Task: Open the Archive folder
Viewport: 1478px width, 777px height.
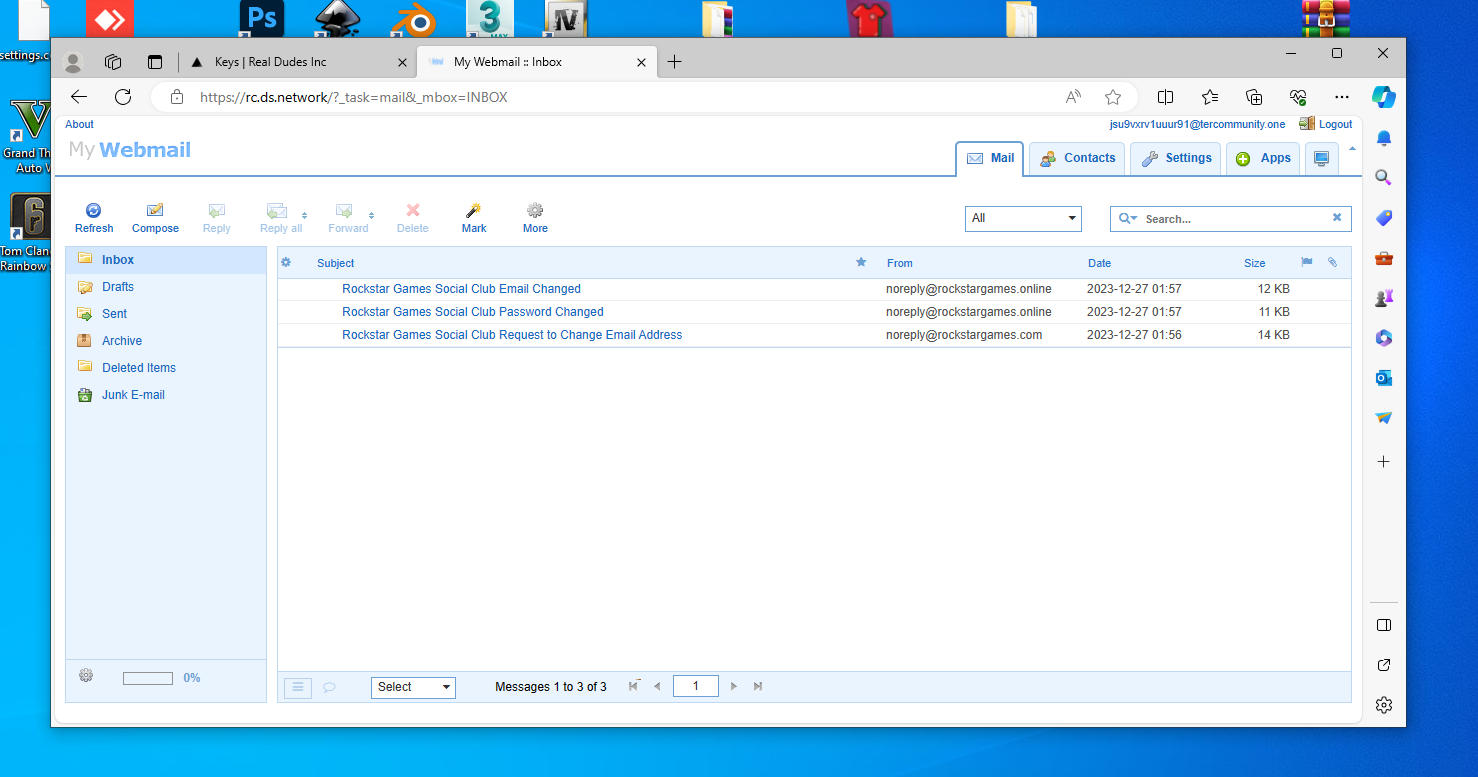Action: (x=166, y=341)
